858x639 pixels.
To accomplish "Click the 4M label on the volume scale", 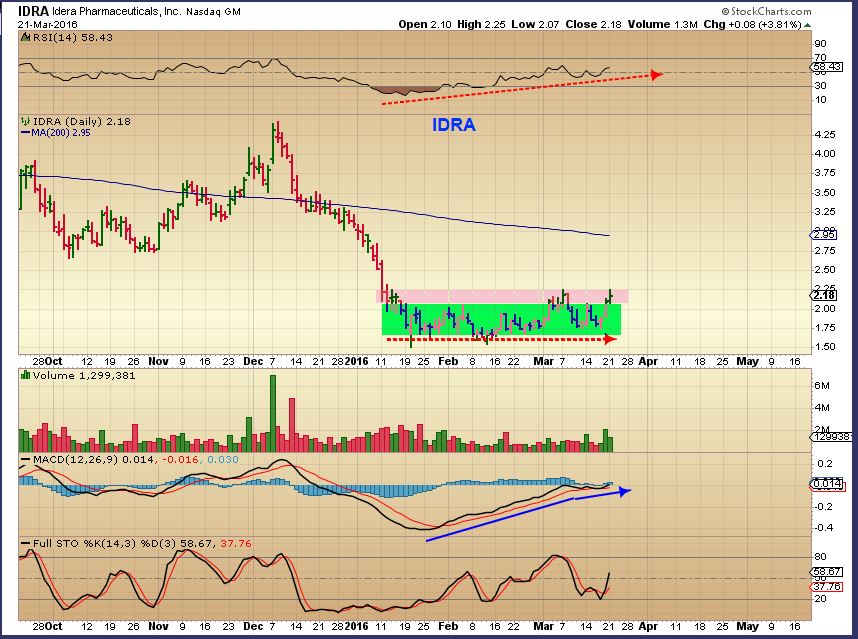I will coord(822,408).
